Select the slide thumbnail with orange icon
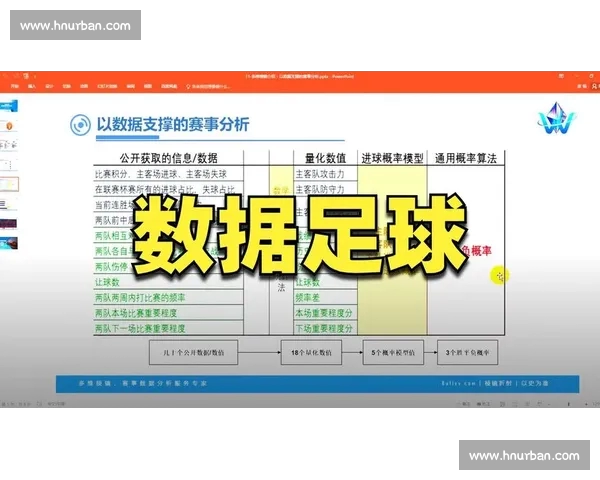Screen dimensions: 600x480 click(x=9, y=126)
